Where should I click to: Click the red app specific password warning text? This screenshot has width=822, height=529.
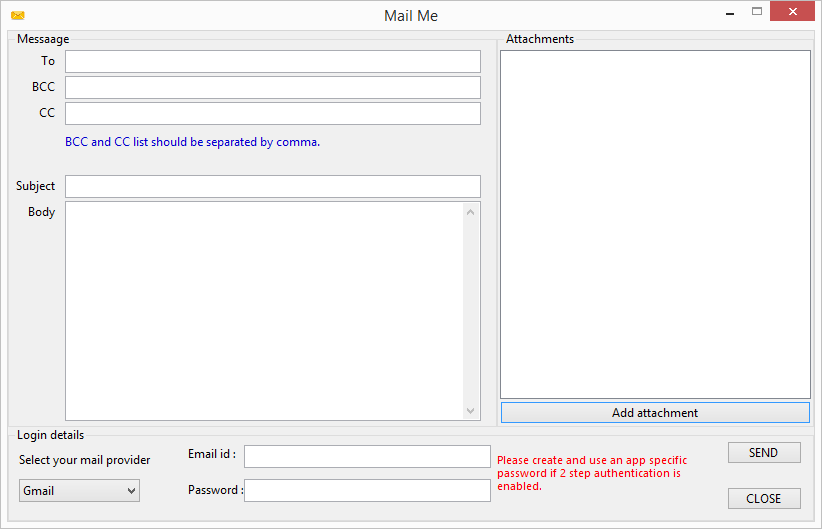tap(592, 473)
